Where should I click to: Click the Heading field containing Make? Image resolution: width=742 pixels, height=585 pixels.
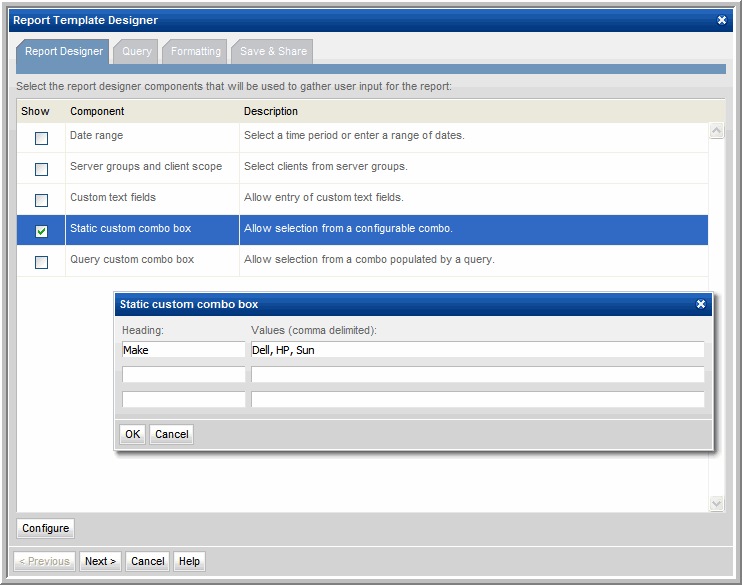183,350
